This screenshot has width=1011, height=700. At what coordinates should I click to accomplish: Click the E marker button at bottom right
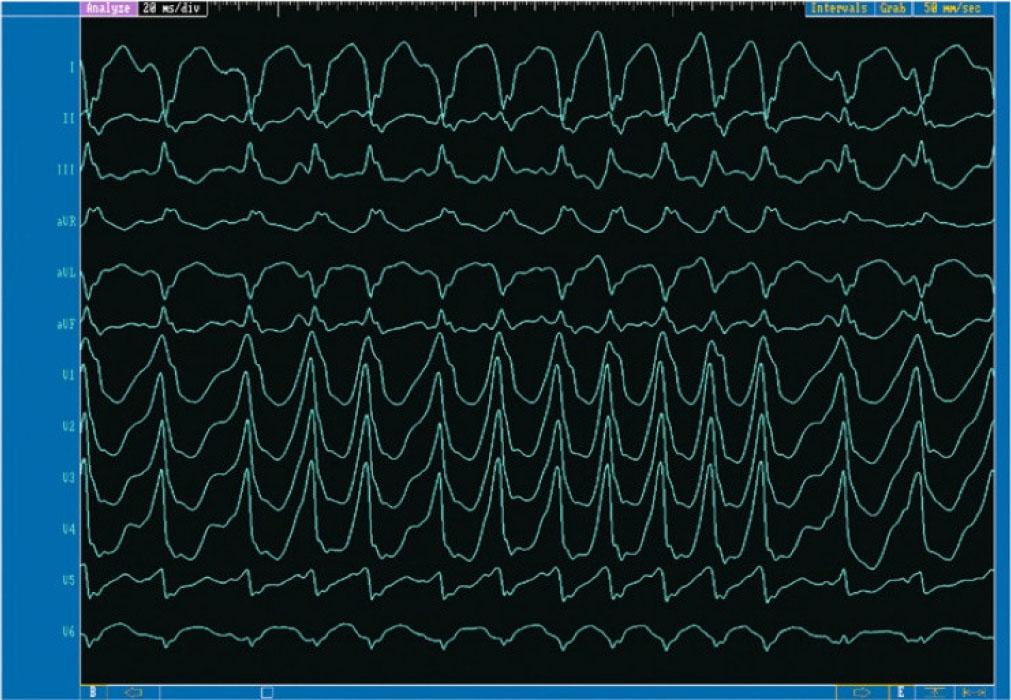coord(900,691)
